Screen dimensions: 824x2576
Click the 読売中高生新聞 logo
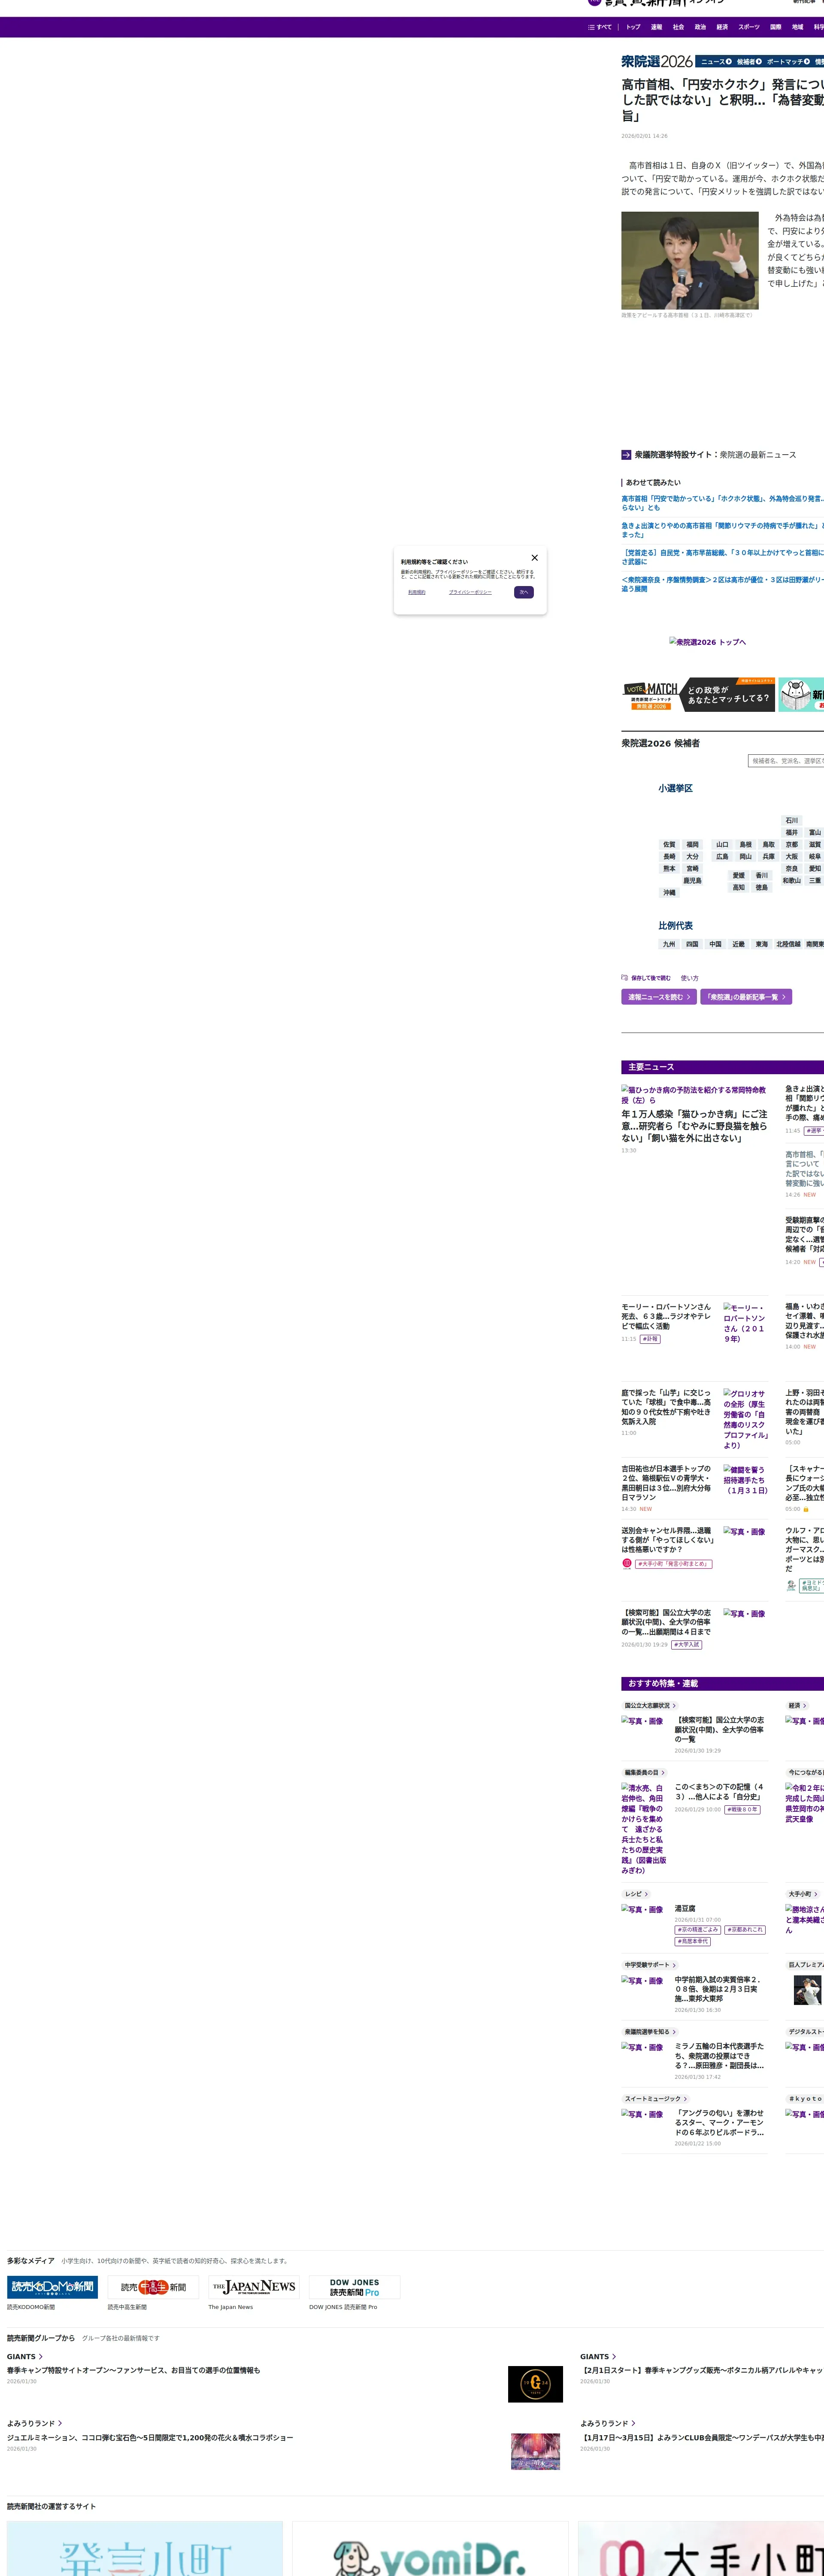pyautogui.click(x=153, y=2287)
